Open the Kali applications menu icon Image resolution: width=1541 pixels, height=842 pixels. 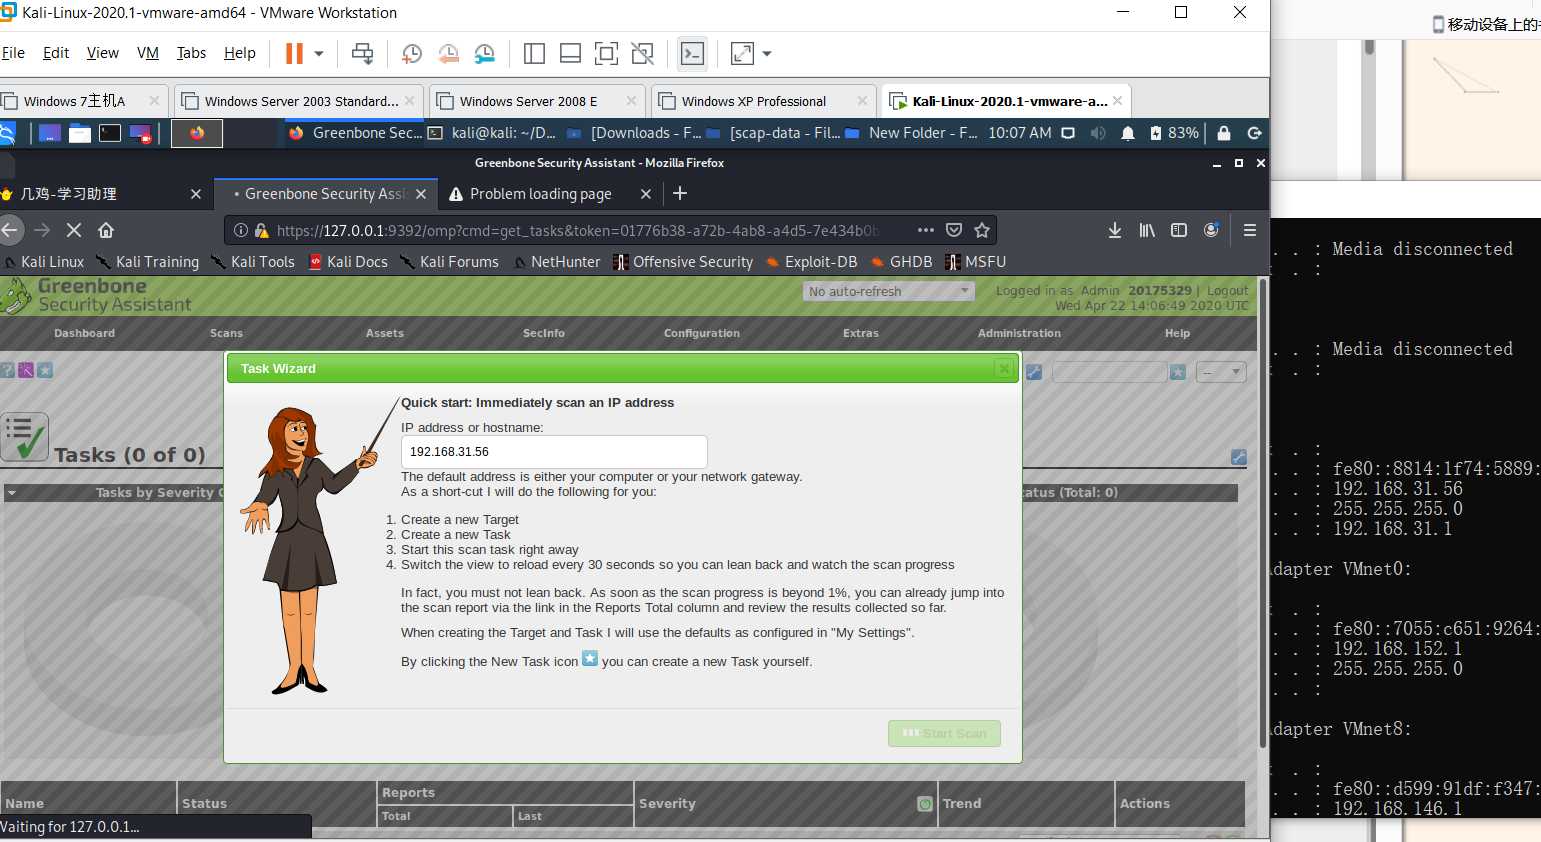click(x=7, y=133)
